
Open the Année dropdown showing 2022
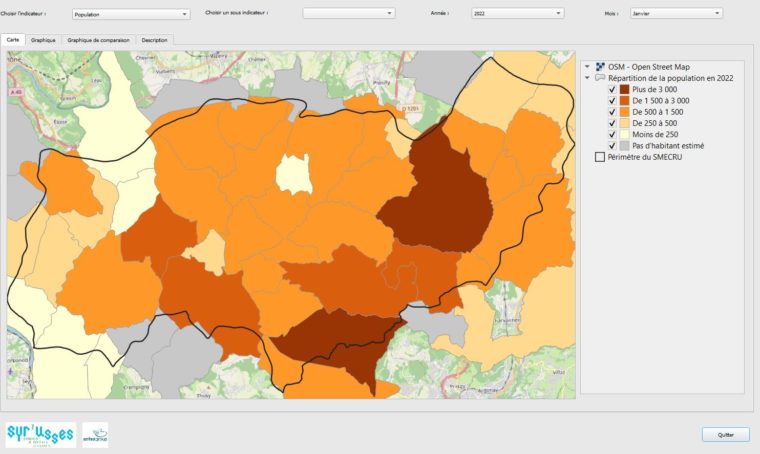[x=517, y=13]
